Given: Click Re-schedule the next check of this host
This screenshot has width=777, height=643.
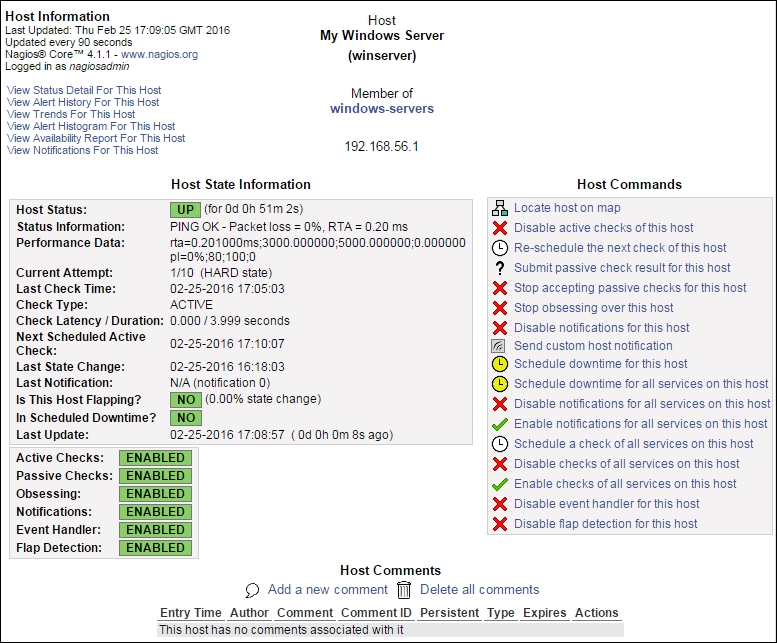Looking at the screenshot, I should click(x=620, y=248).
